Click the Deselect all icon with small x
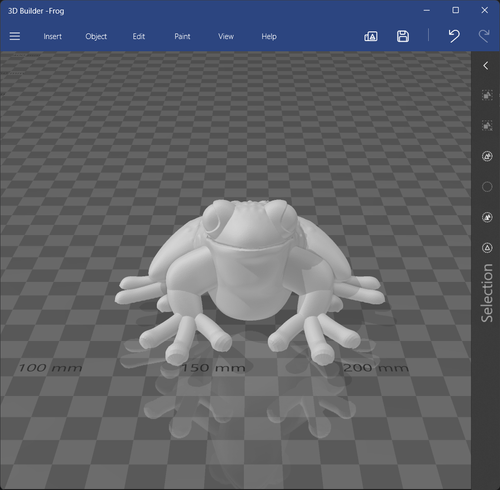 click(x=487, y=126)
